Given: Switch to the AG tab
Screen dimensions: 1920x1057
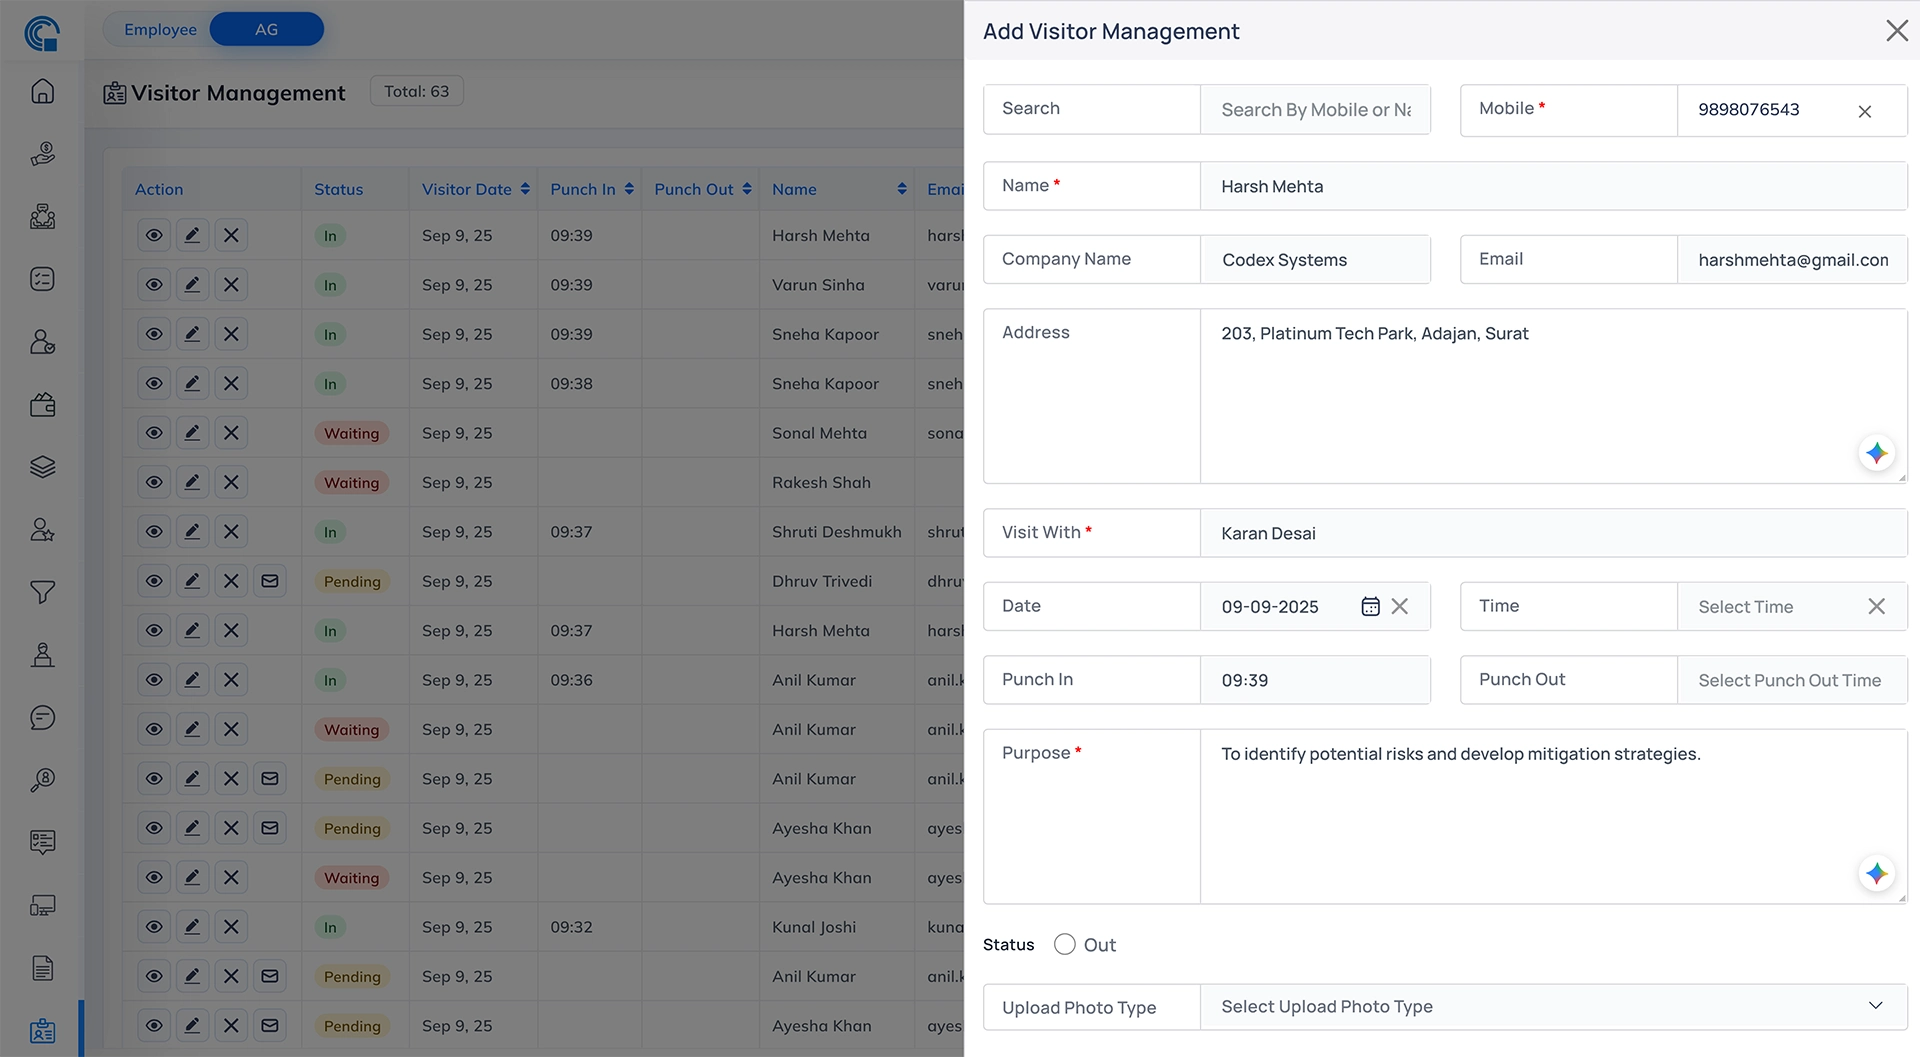Looking at the screenshot, I should click(x=266, y=30).
